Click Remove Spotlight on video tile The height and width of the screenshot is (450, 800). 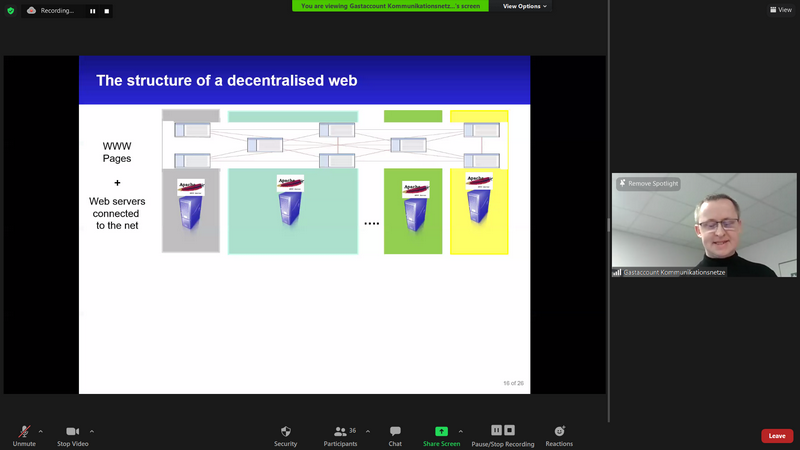pos(648,183)
